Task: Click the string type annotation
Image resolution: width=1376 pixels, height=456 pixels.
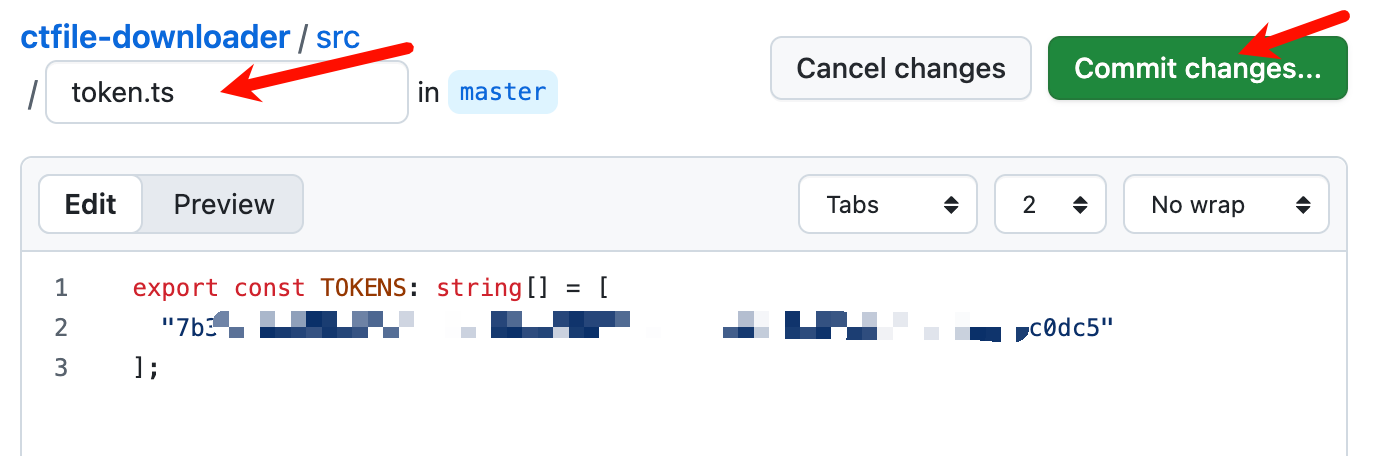Action: point(473,289)
